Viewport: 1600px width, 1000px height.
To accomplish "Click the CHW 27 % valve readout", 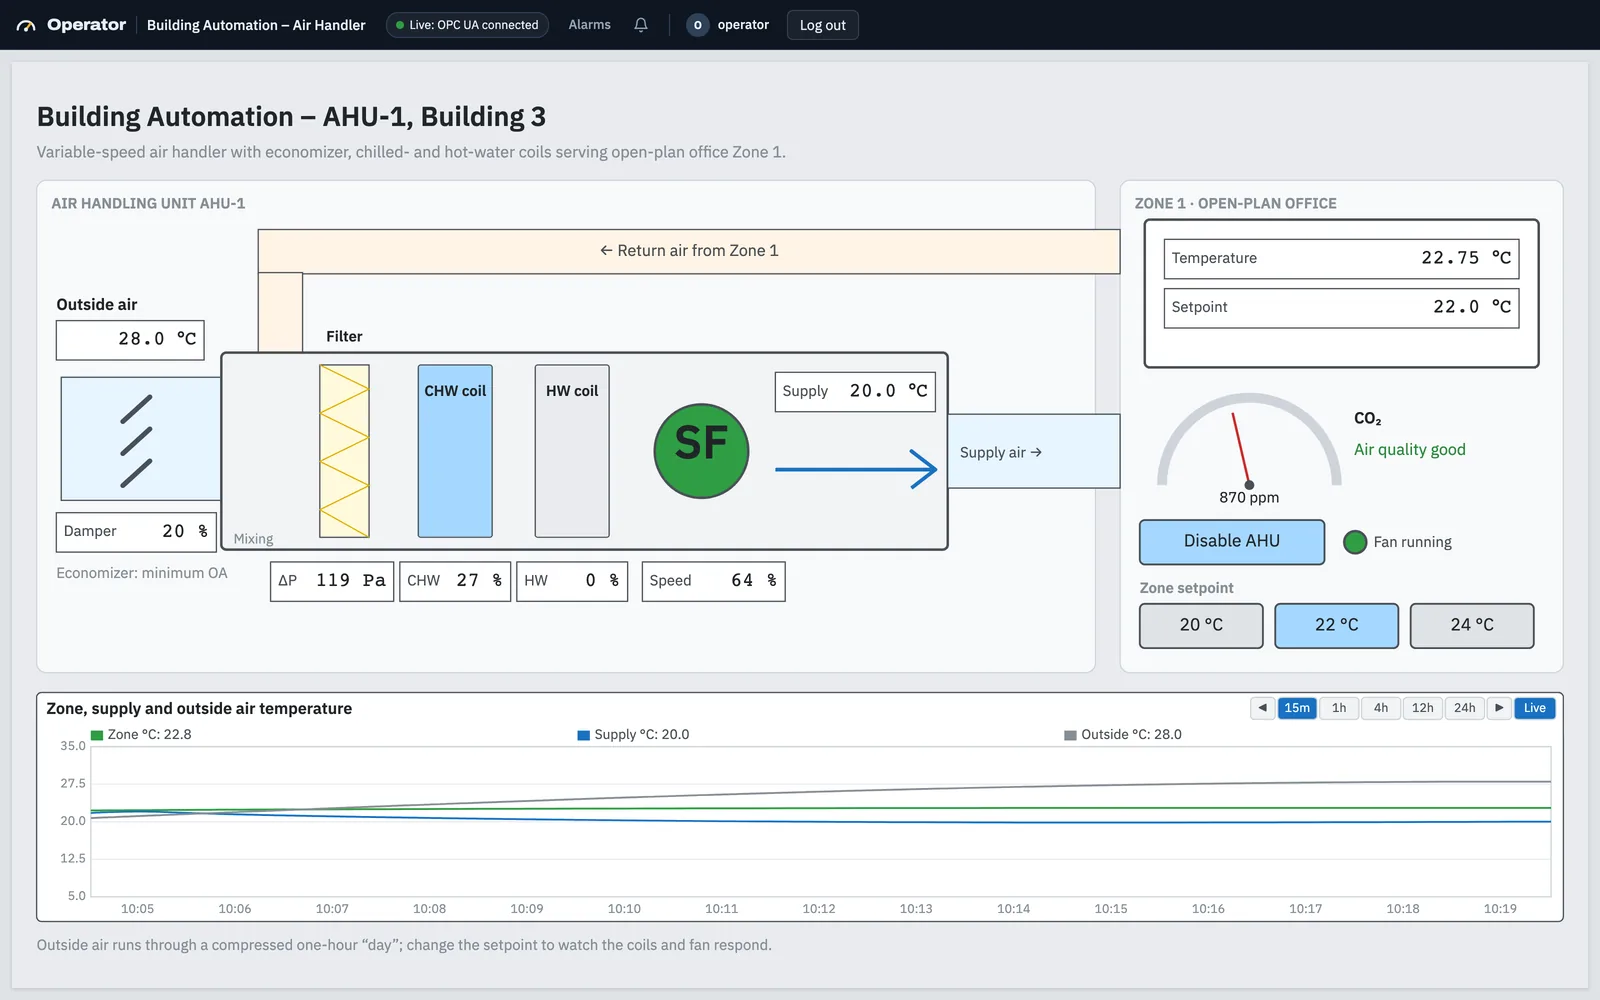I will click(x=455, y=582).
